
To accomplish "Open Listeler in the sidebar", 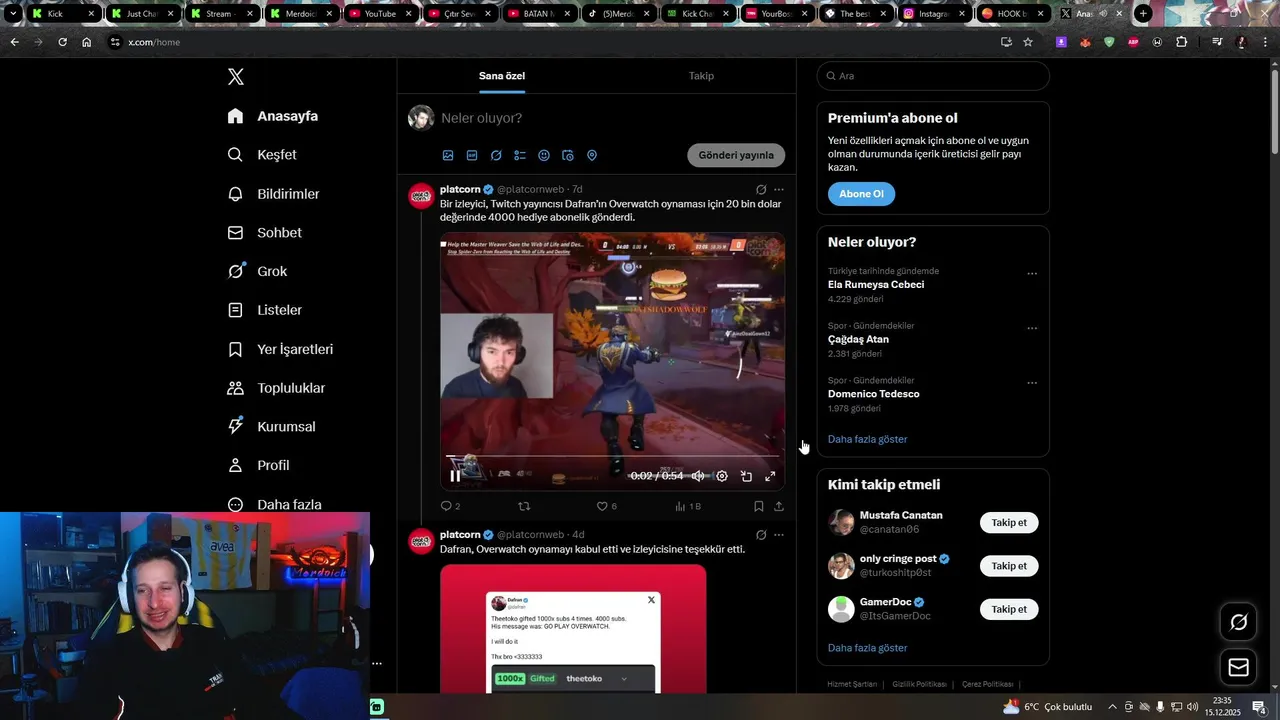I will coord(264,310).
